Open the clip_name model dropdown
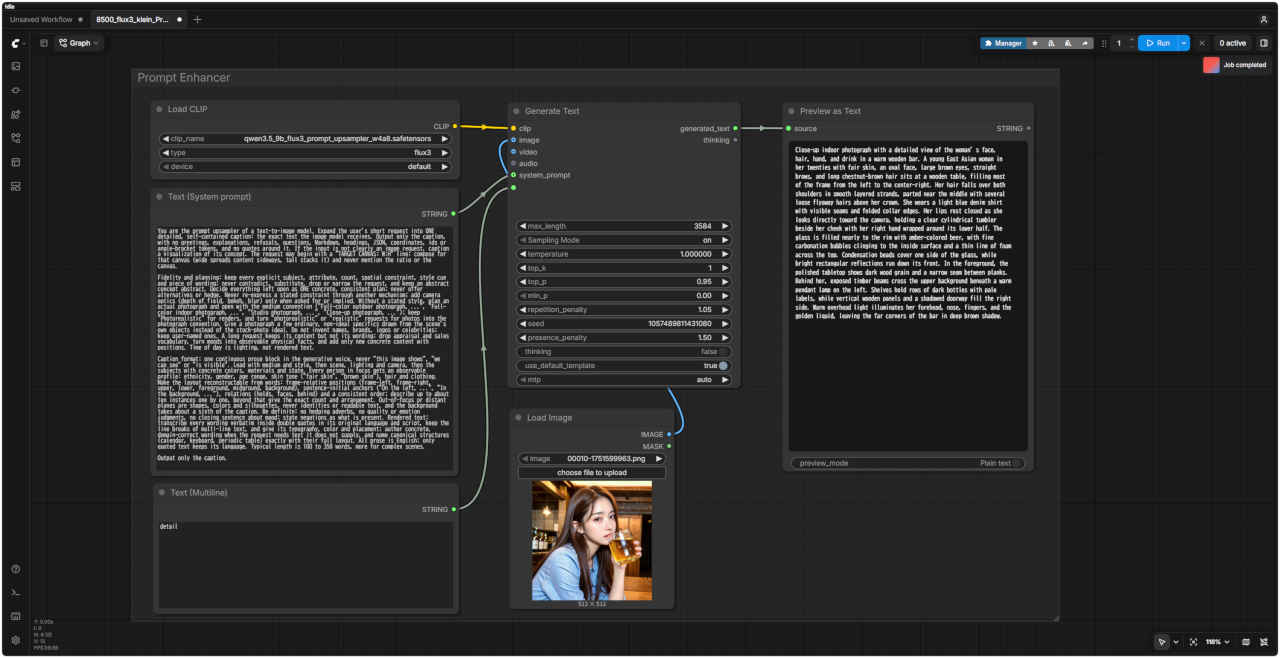Image resolution: width=1280 pixels, height=658 pixels. pos(305,139)
